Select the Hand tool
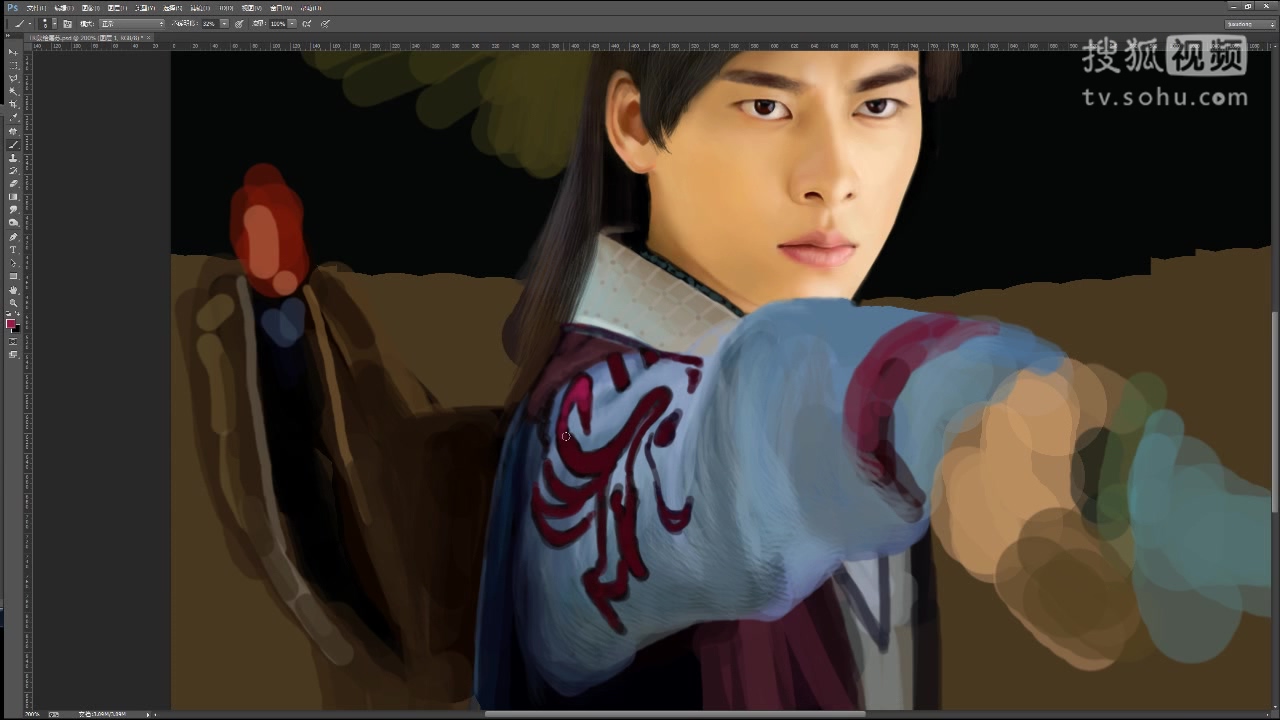The height and width of the screenshot is (720, 1280). click(13, 289)
